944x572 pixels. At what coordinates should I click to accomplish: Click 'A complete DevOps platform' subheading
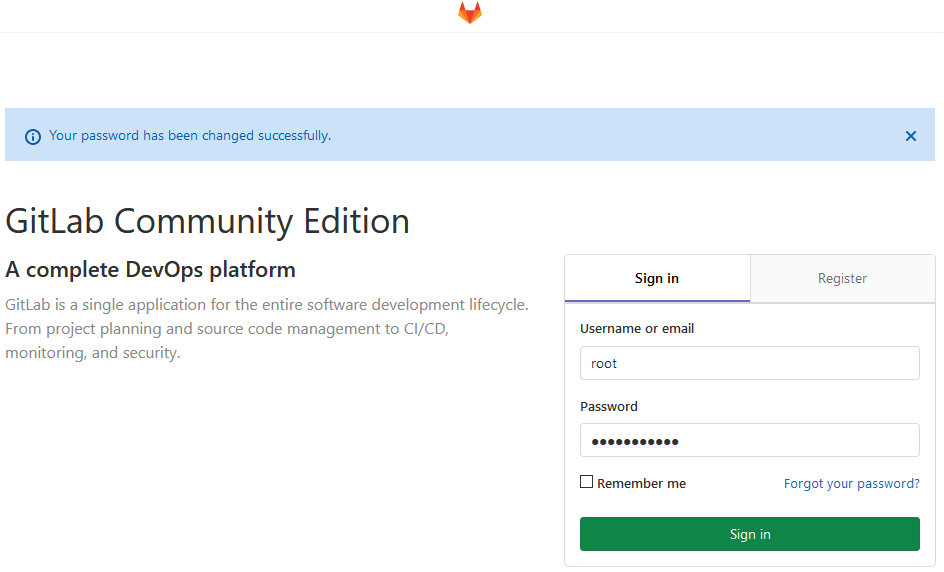coord(151,270)
